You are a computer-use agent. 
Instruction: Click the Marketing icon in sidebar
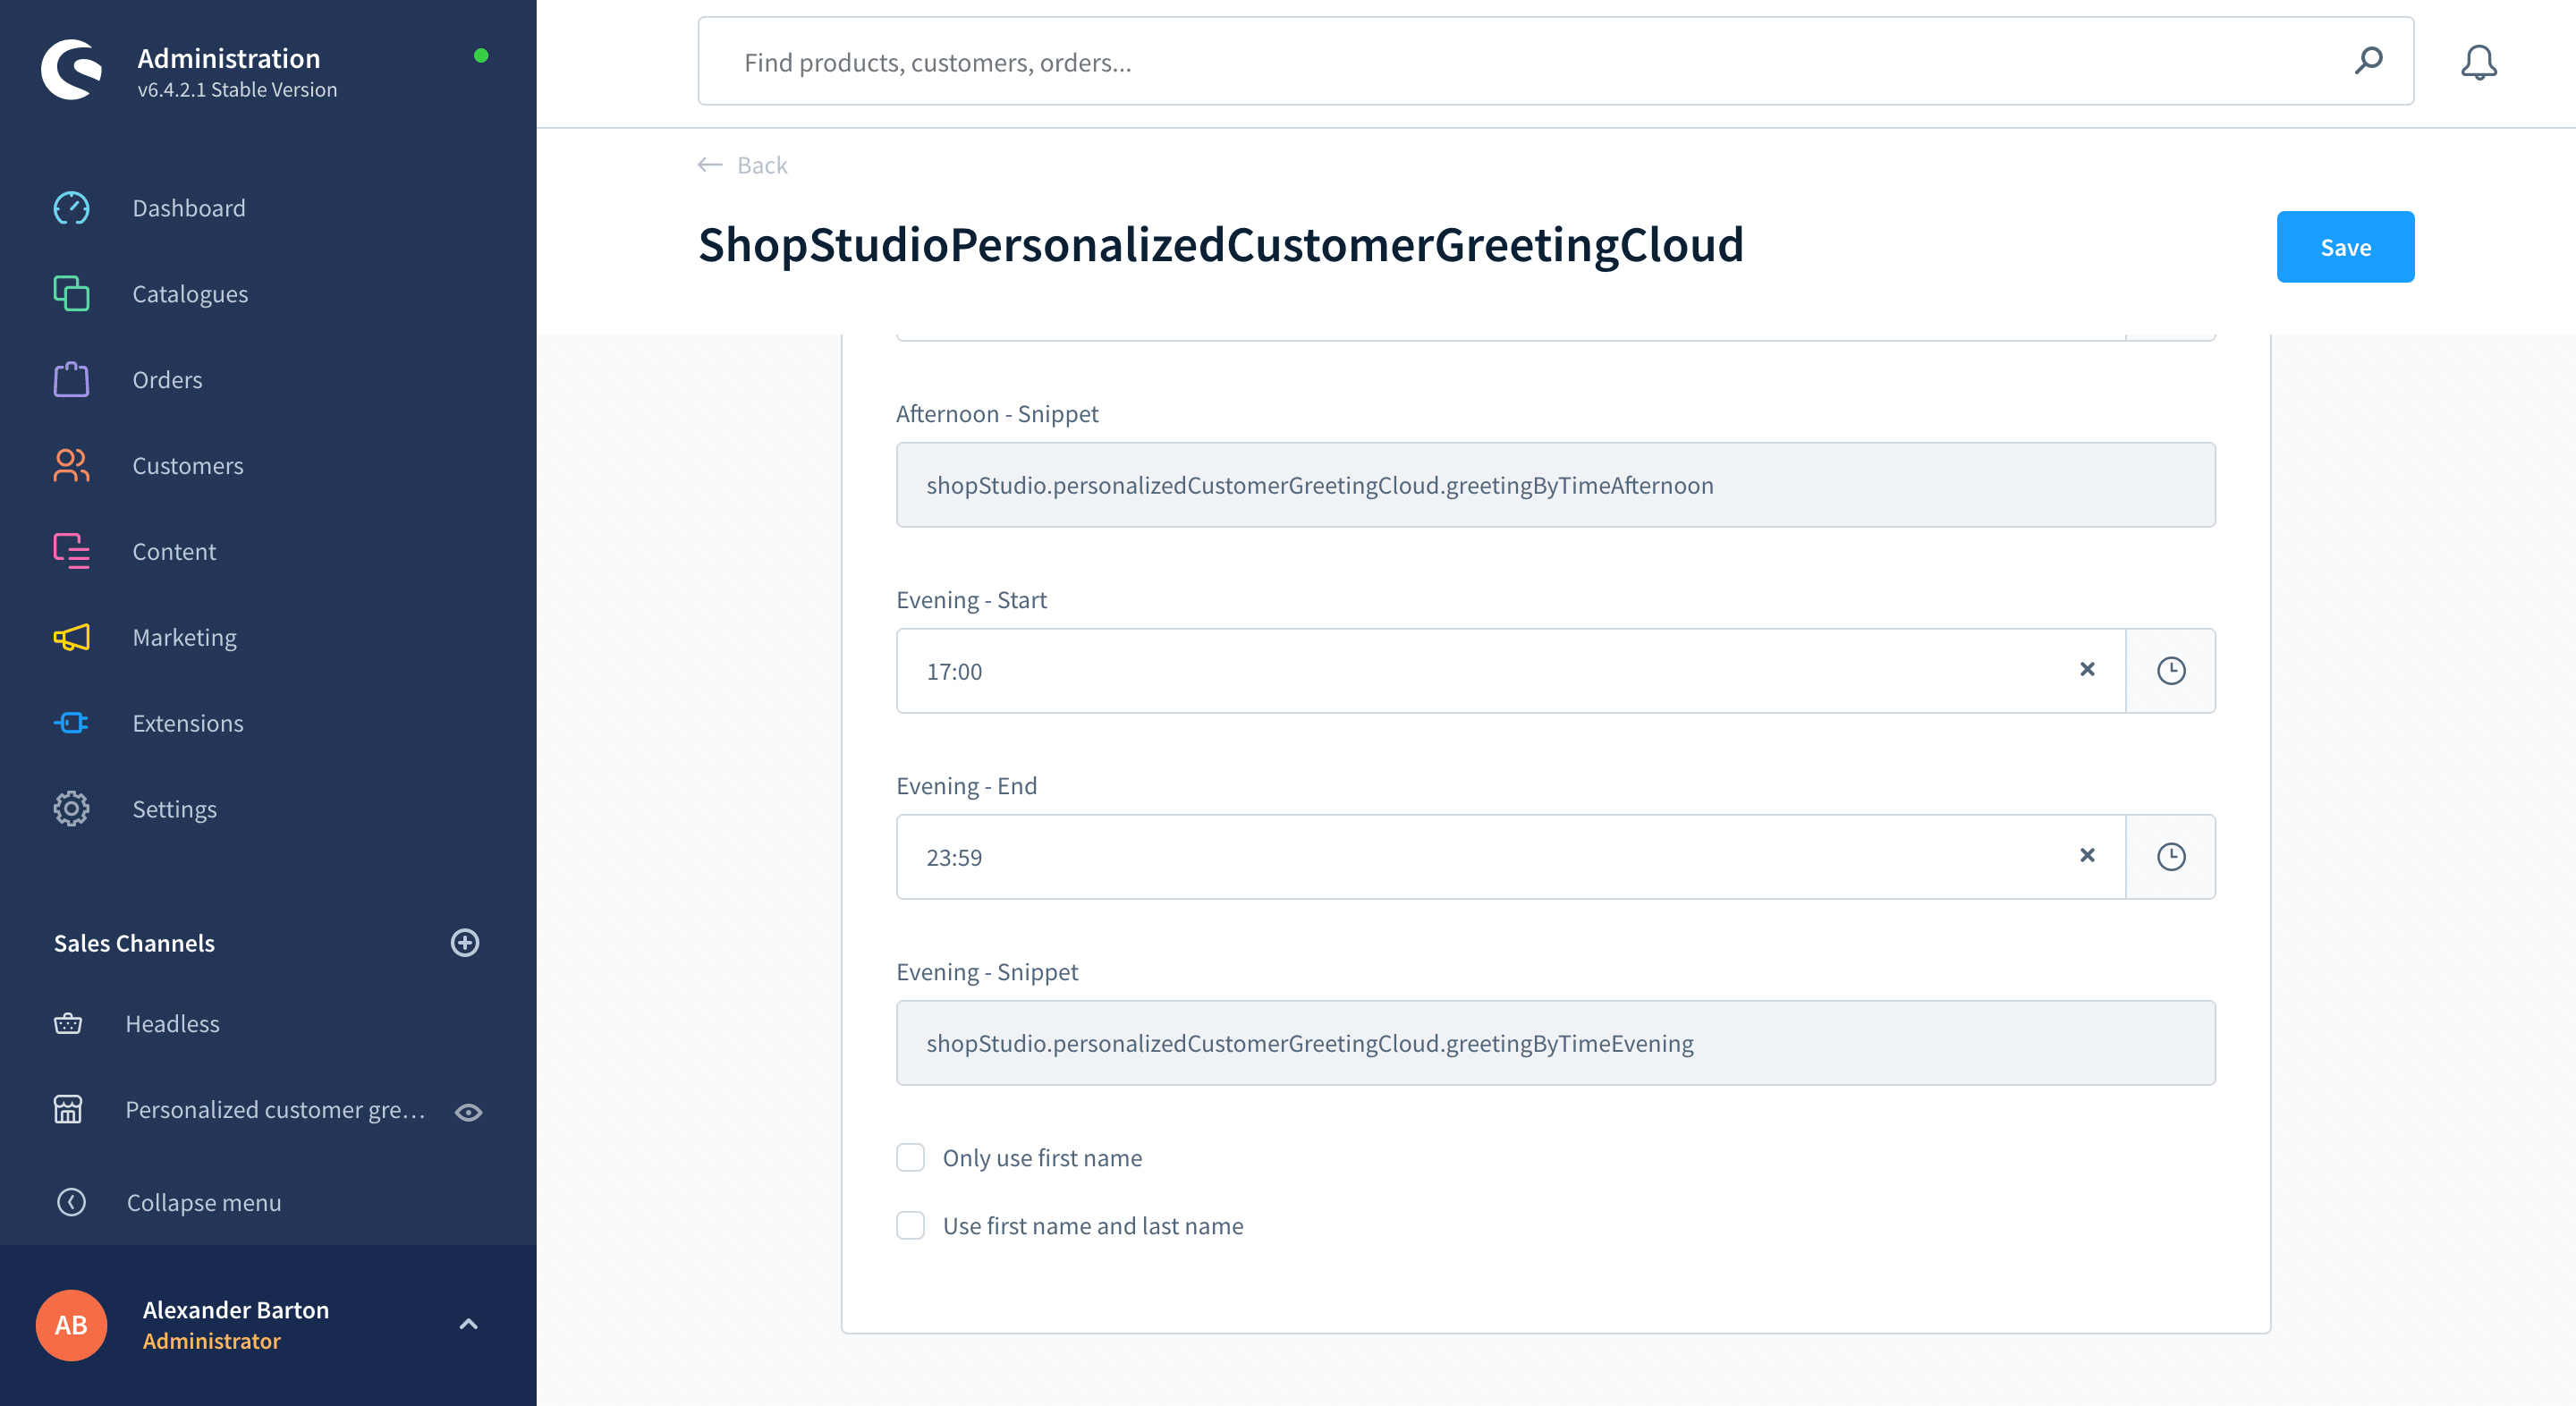pyautogui.click(x=69, y=637)
